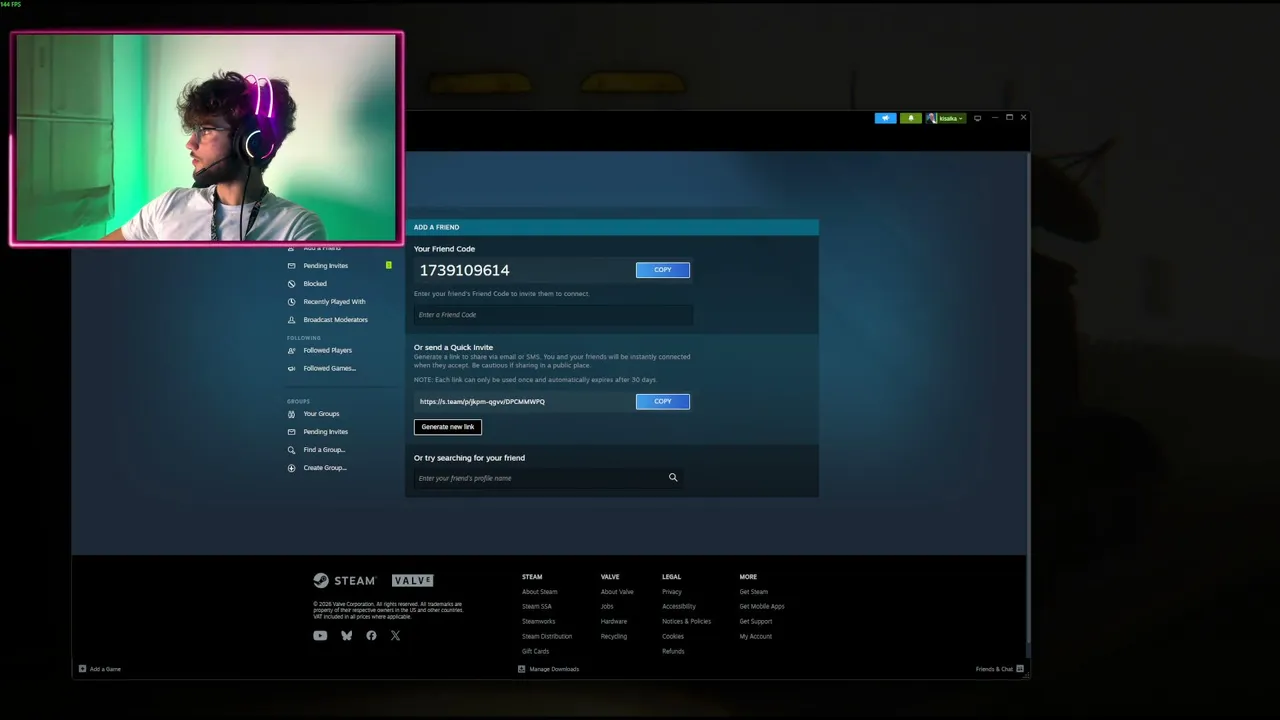This screenshot has width=1280, height=720.
Task: Open the Steam announcements megaphone button
Action: point(885,118)
